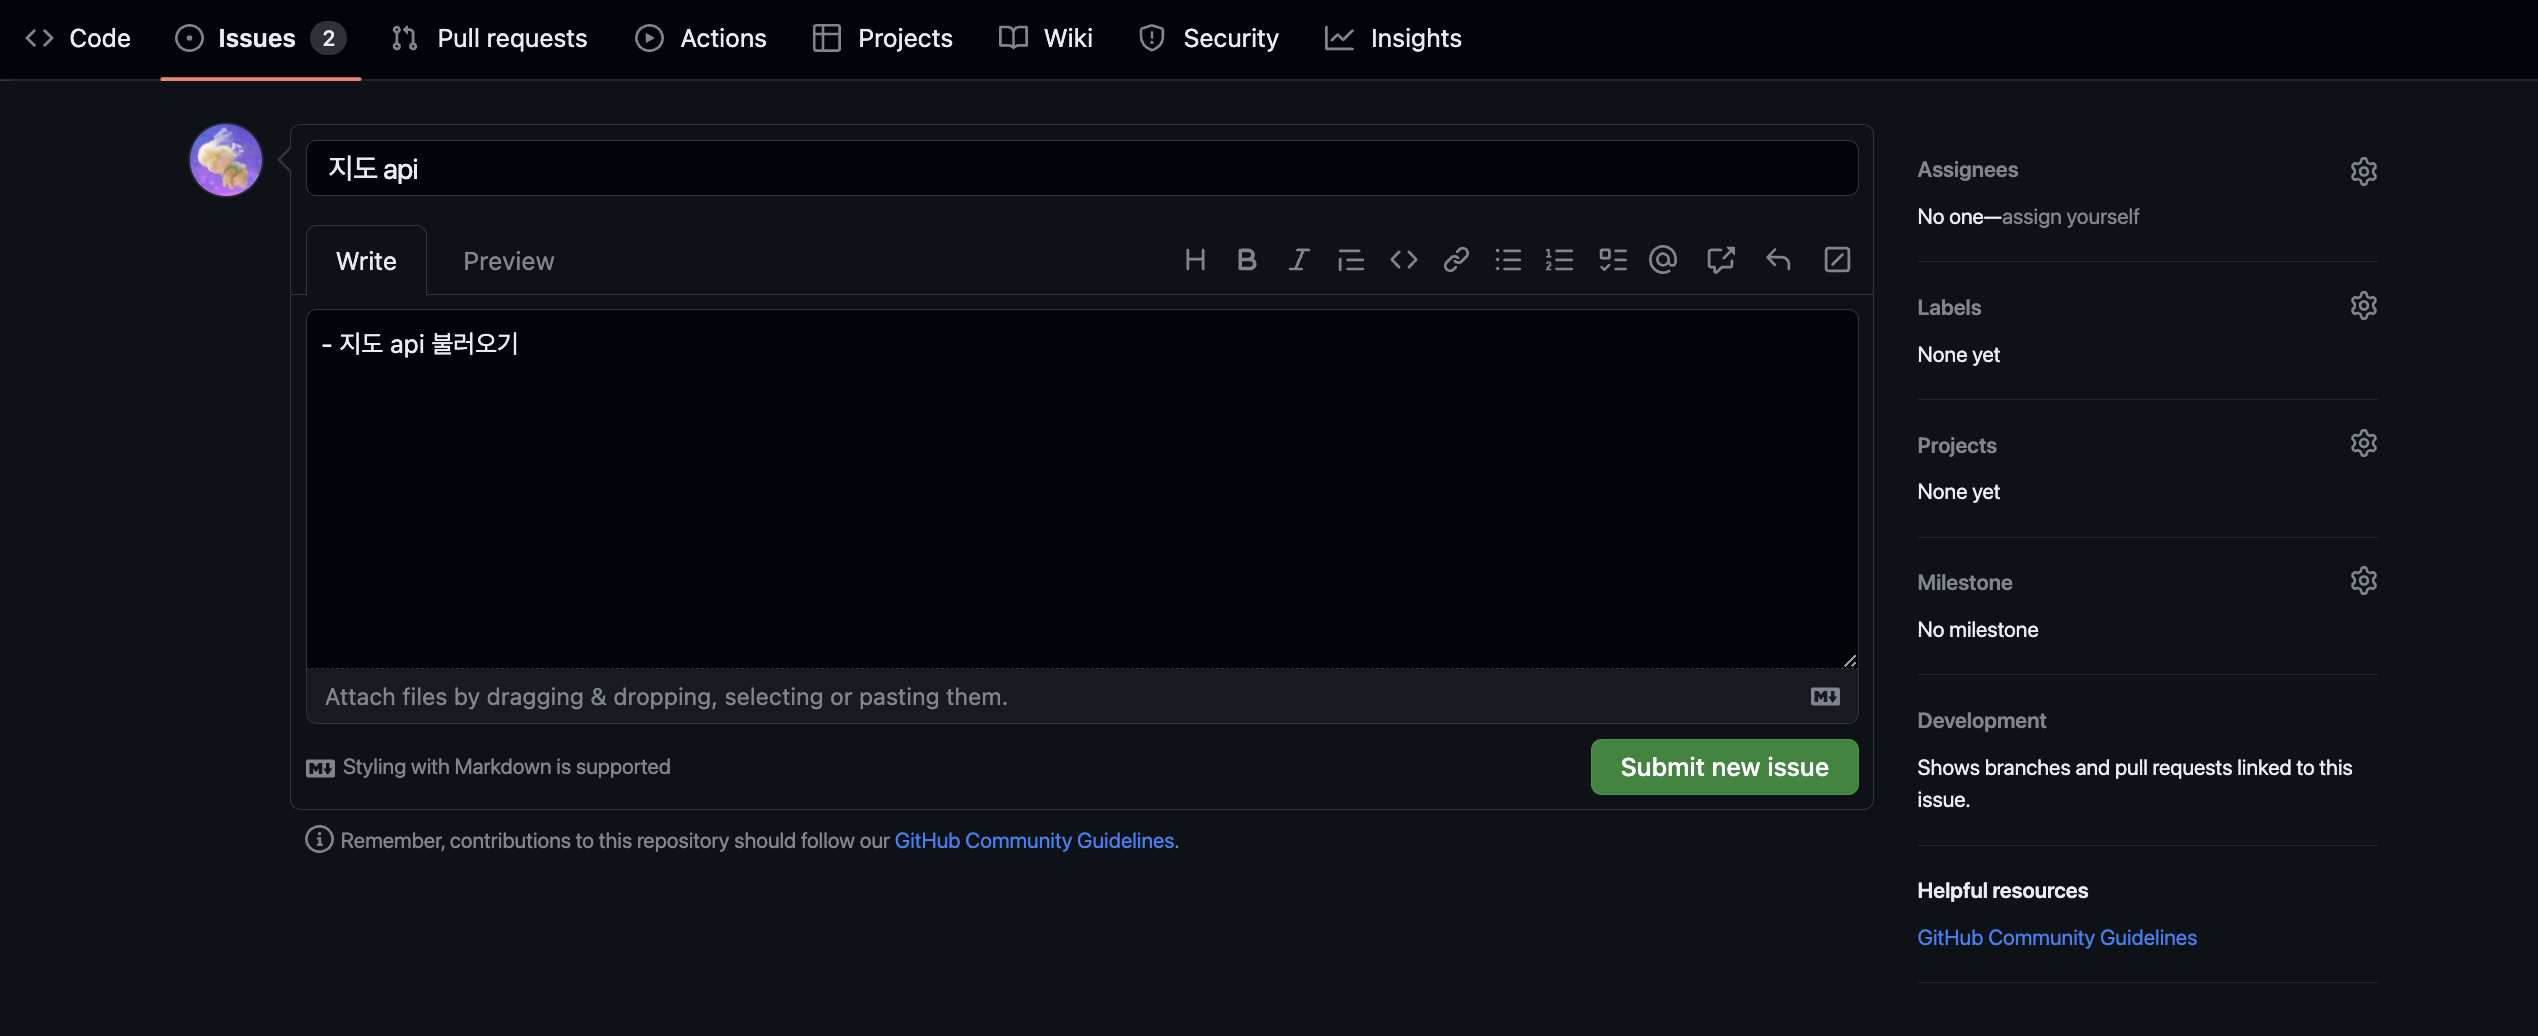Insert a heading into the comment
The height and width of the screenshot is (1036, 2538).
[x=1196, y=260]
